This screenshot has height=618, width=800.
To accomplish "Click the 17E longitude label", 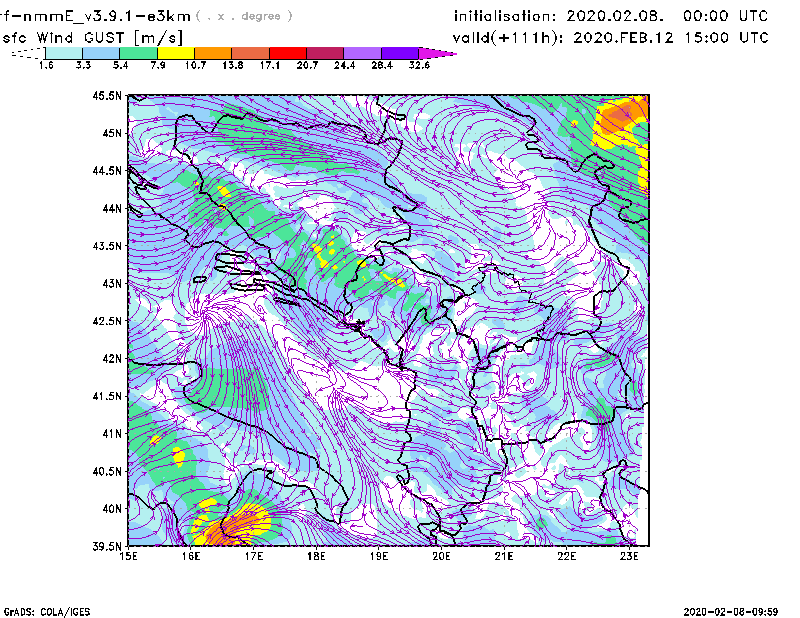I will pos(254,556).
